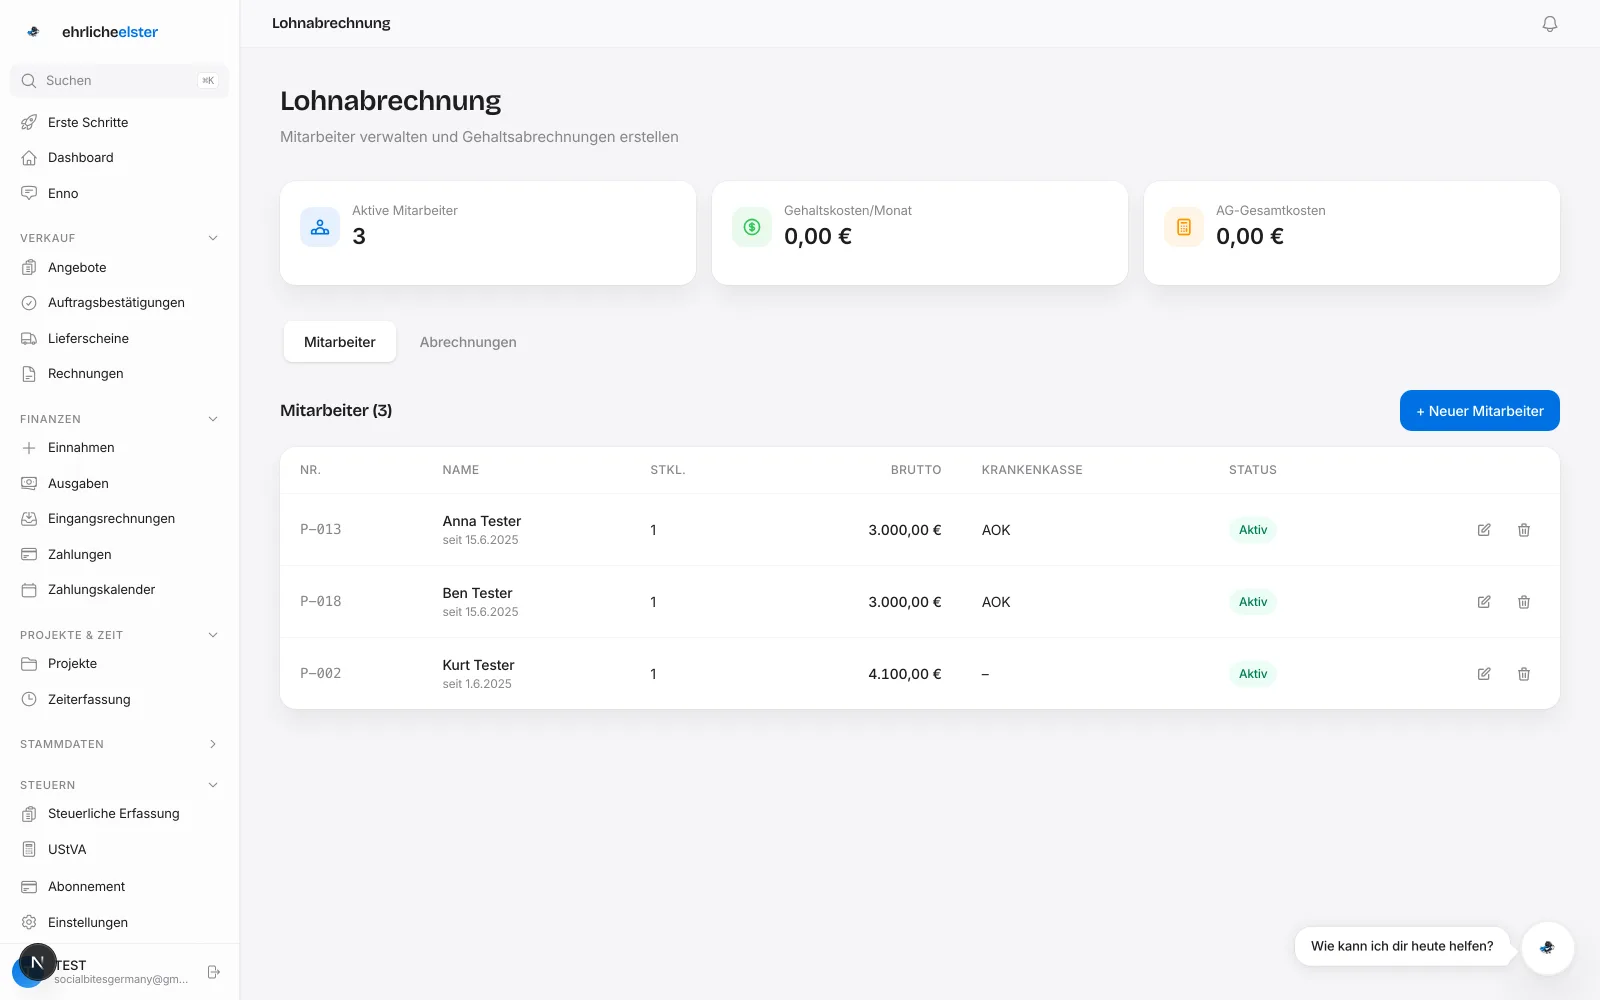Edit Anna Tester's employee record
The height and width of the screenshot is (1000, 1600).
pos(1484,530)
